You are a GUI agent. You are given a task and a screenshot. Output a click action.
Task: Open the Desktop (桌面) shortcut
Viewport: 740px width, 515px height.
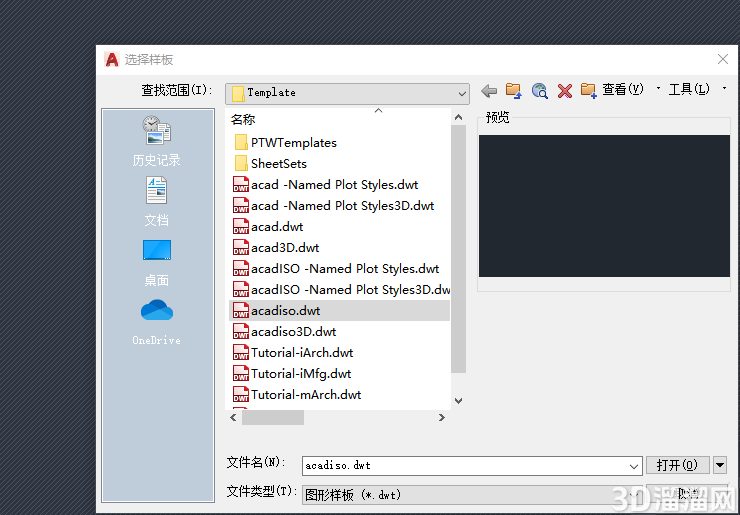click(157, 263)
